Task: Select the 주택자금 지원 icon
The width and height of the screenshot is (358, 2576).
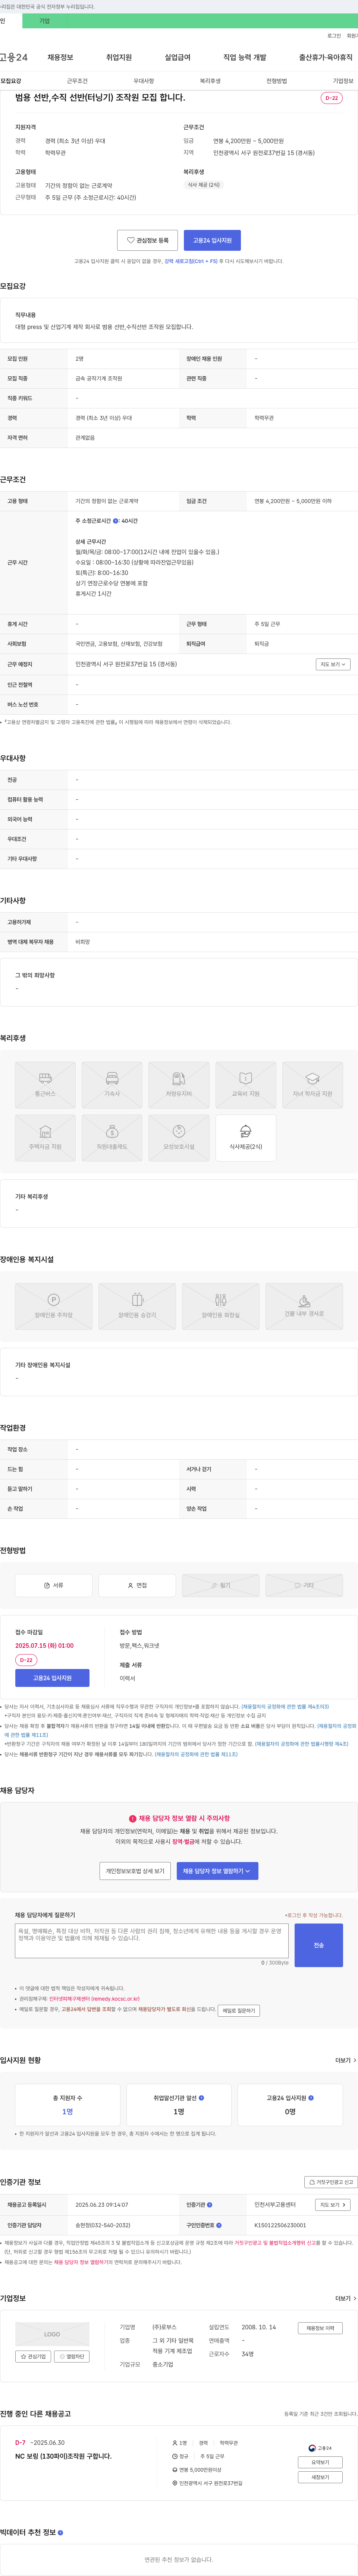Action: pos(45,1138)
